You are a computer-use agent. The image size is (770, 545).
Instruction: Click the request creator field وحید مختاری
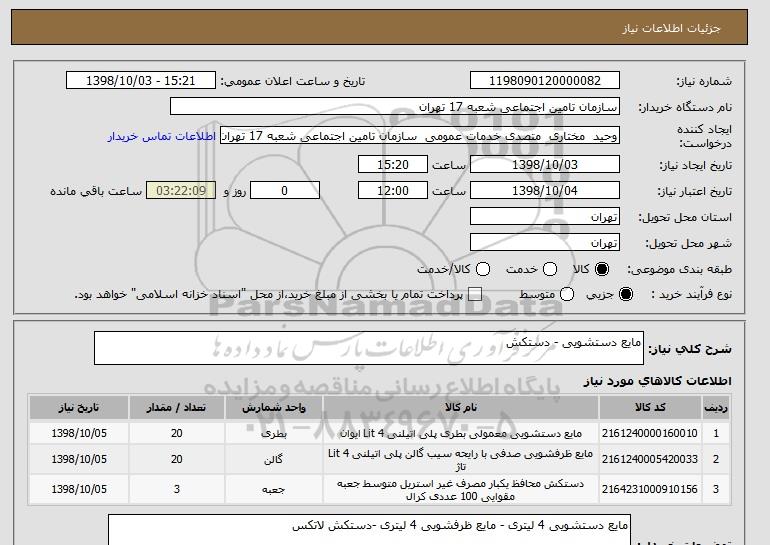click(420, 136)
